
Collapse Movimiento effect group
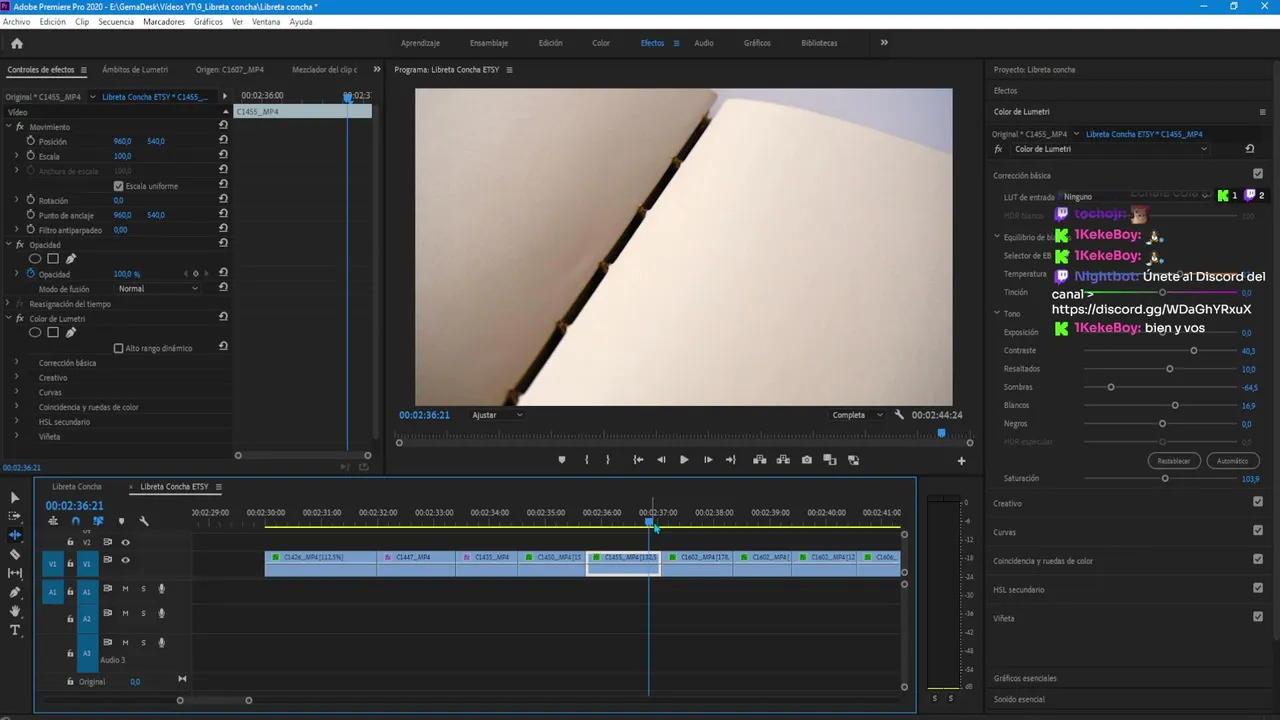[8, 127]
